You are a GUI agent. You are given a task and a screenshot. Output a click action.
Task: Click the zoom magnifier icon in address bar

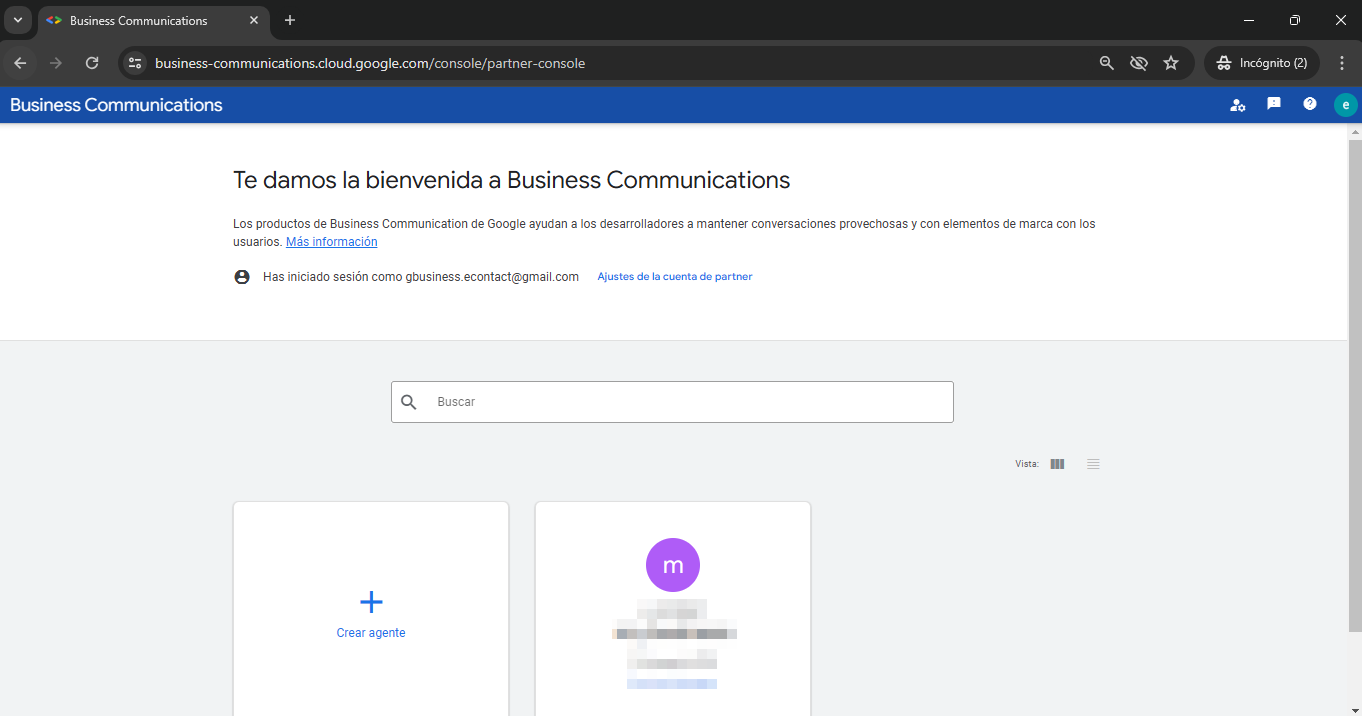pos(1106,63)
